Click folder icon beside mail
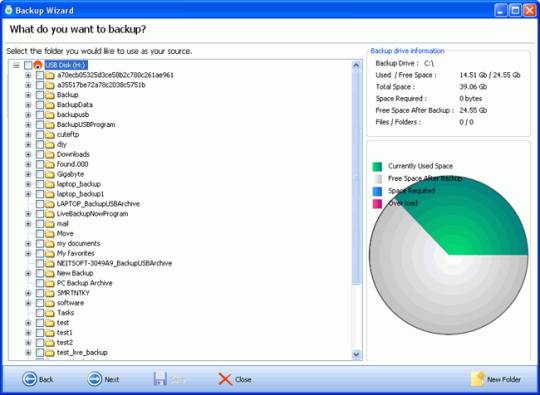Viewport: 540px width, 395px height. point(50,224)
